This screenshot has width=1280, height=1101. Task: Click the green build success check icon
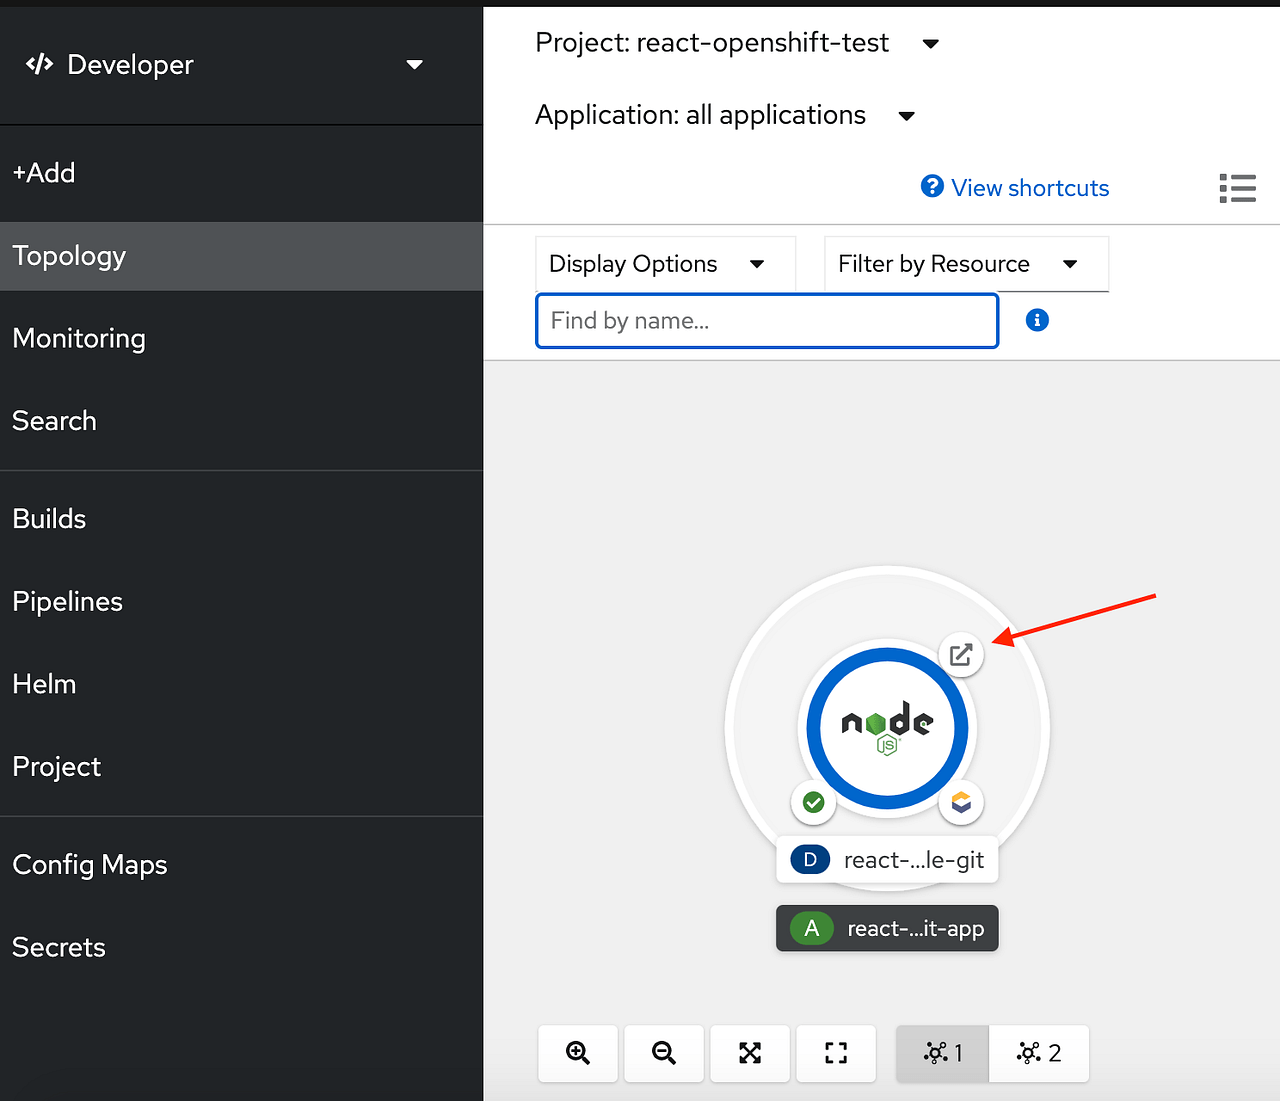[814, 802]
